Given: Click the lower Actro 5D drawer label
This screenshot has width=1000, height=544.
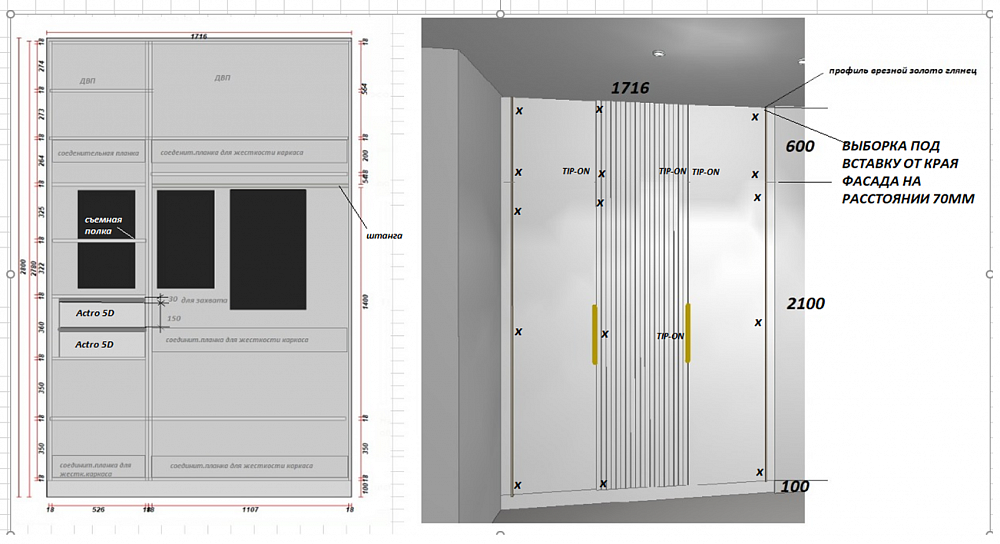Looking at the screenshot, I should pyautogui.click(x=96, y=344).
